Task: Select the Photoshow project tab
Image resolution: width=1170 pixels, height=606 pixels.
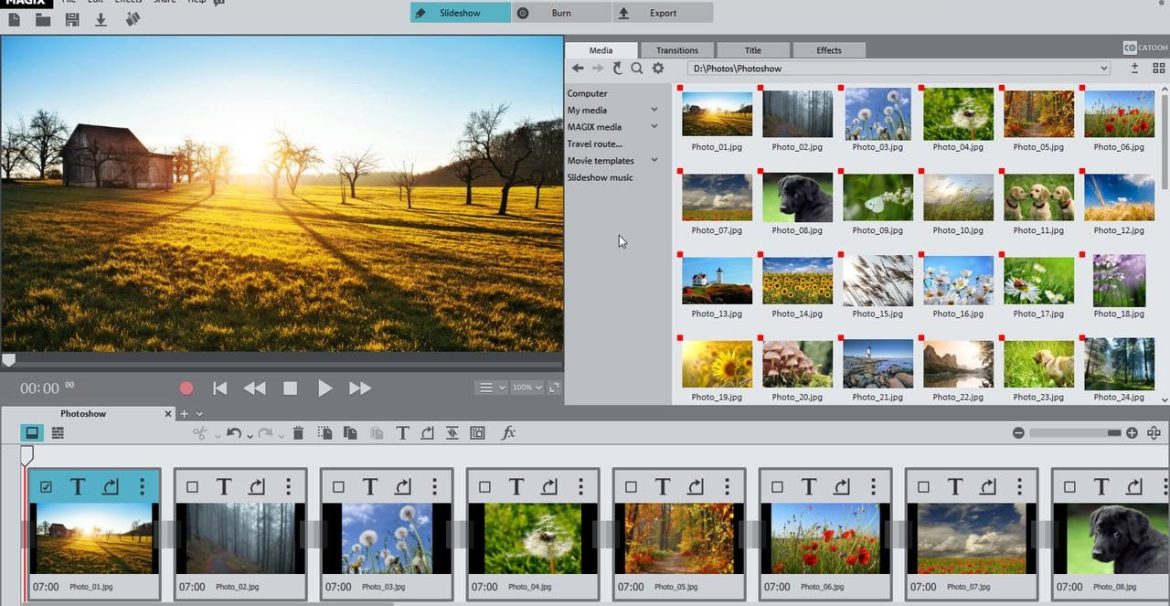Action: (83, 413)
